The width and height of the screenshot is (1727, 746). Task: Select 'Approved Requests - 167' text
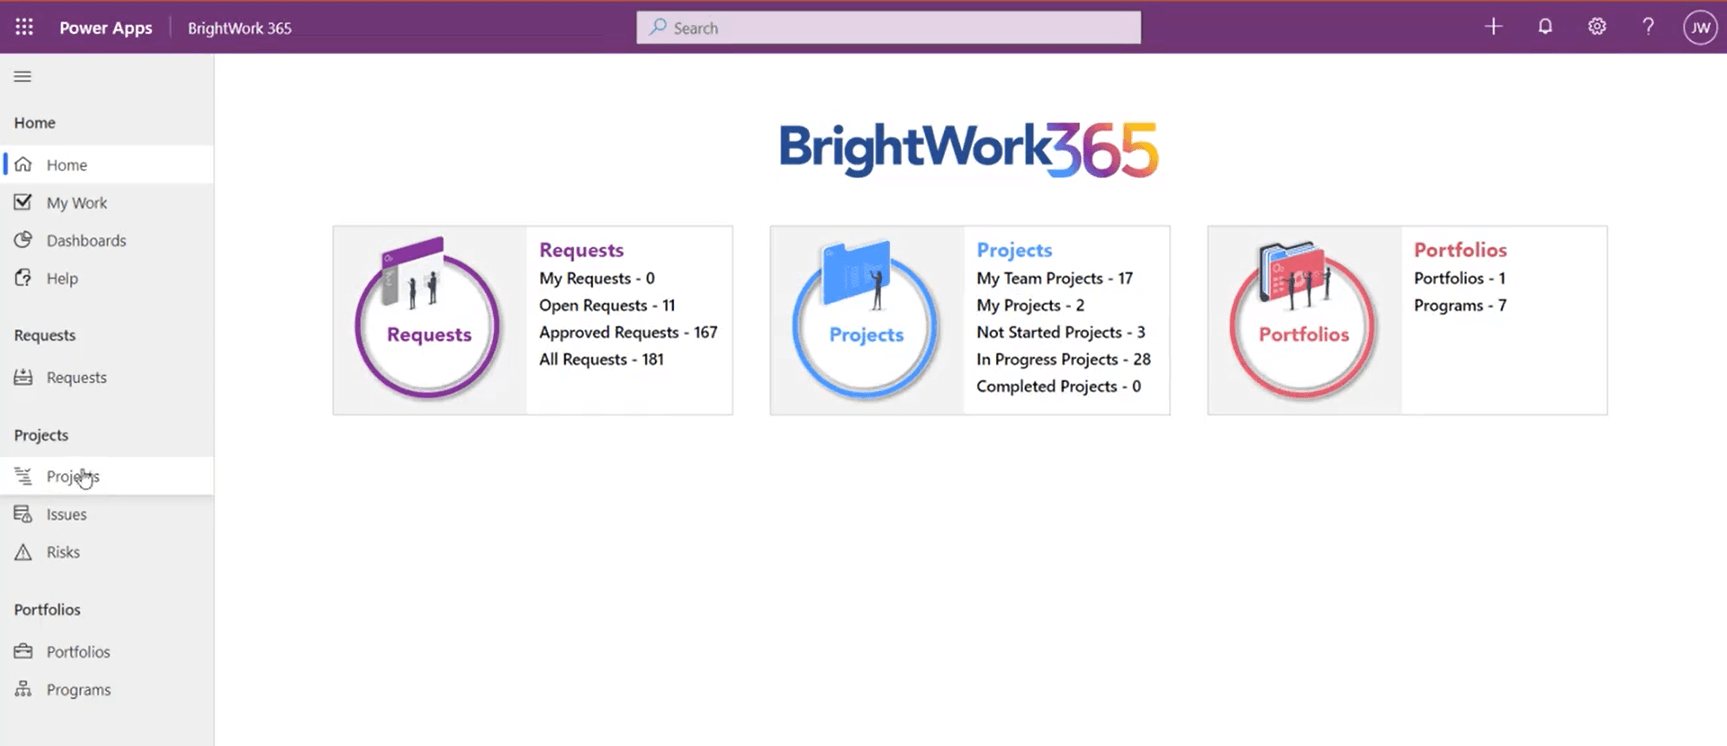click(628, 332)
